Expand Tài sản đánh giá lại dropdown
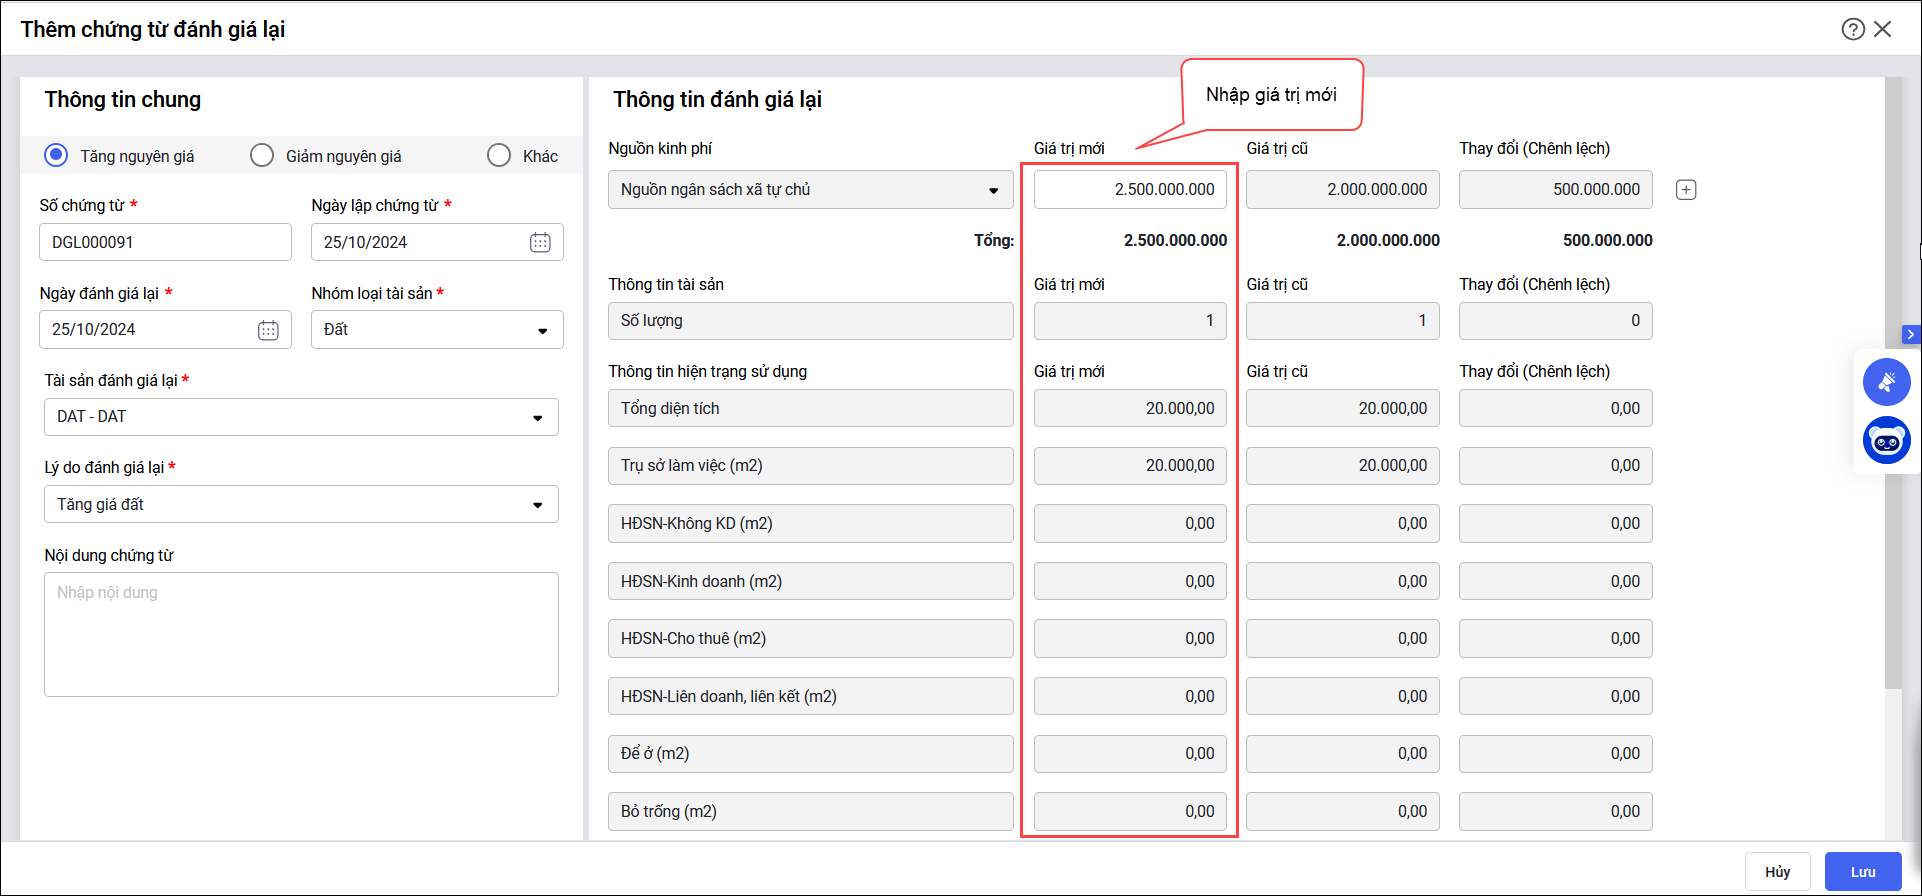 point(301,417)
